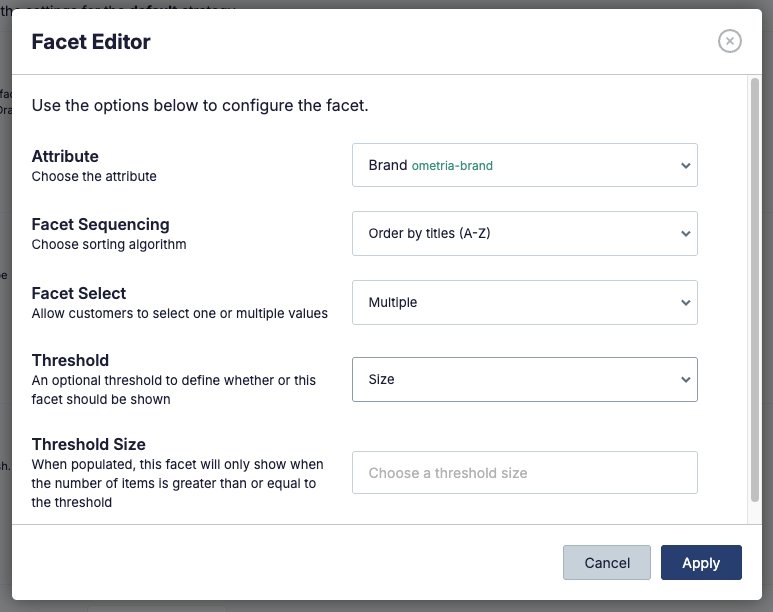
Task: Click the 'Facet Sequencing' heading label
Action: (x=101, y=224)
